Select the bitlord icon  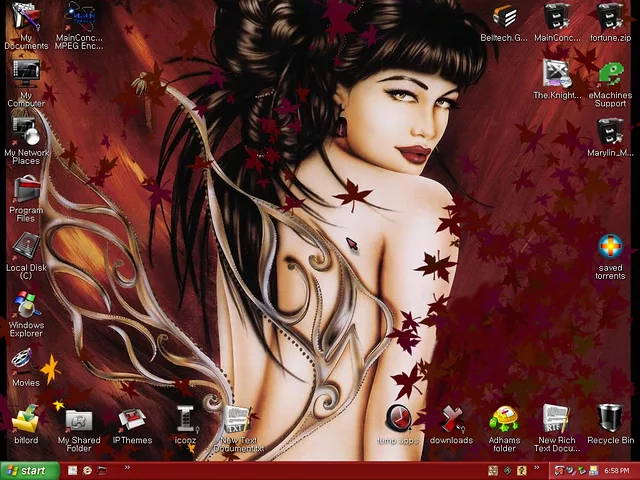26,418
